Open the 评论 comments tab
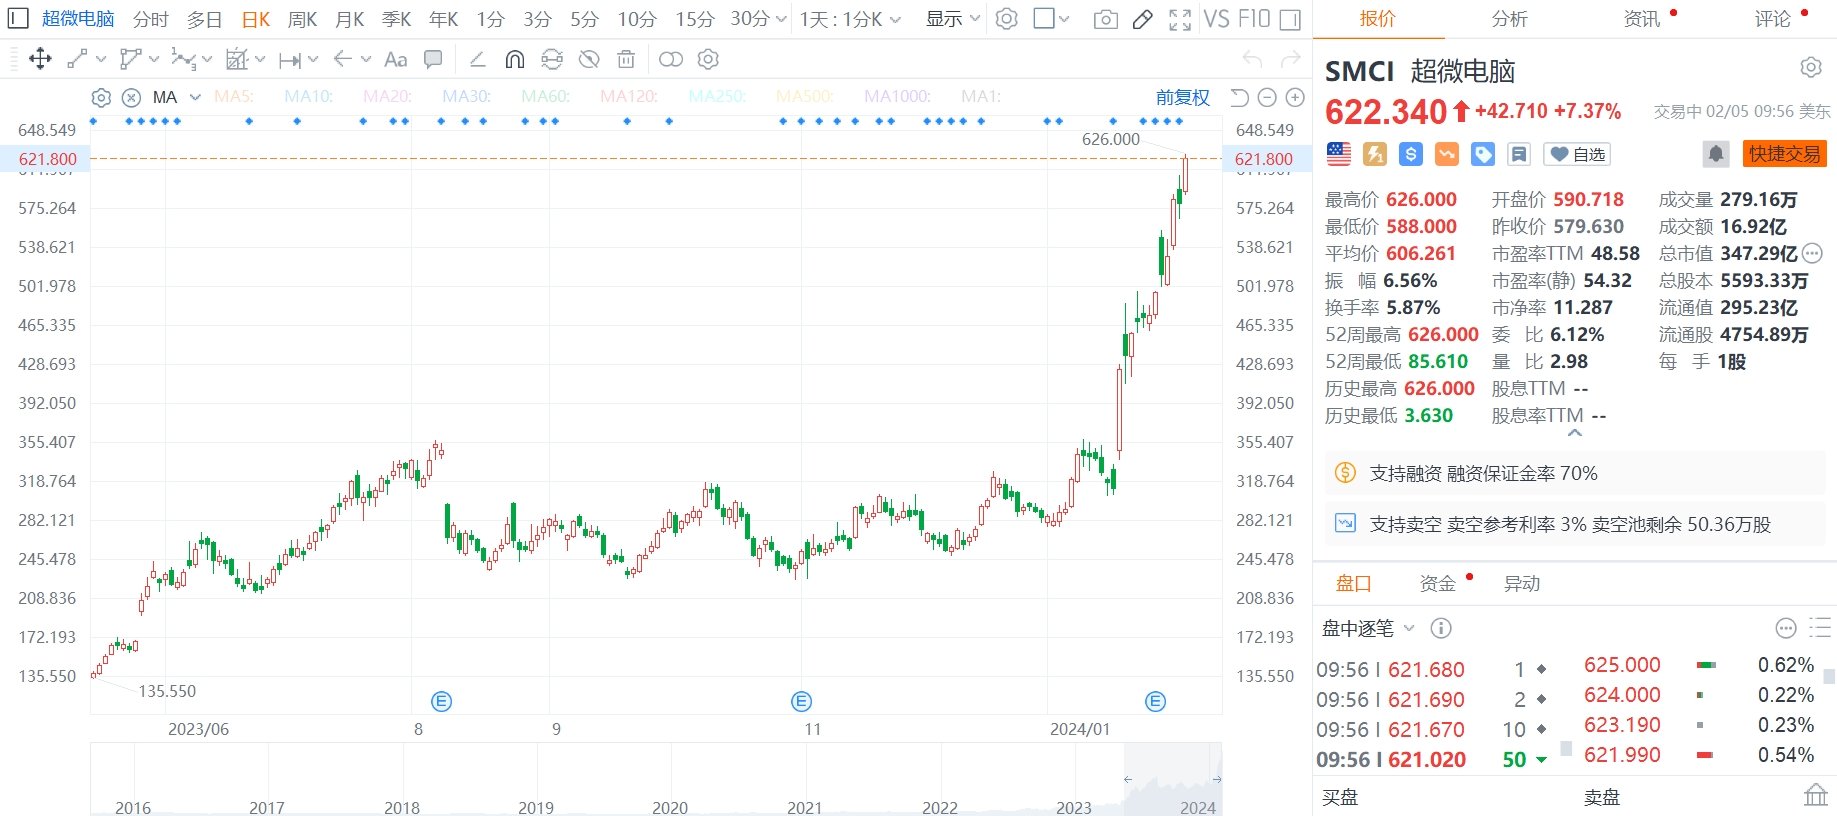 tap(1773, 19)
